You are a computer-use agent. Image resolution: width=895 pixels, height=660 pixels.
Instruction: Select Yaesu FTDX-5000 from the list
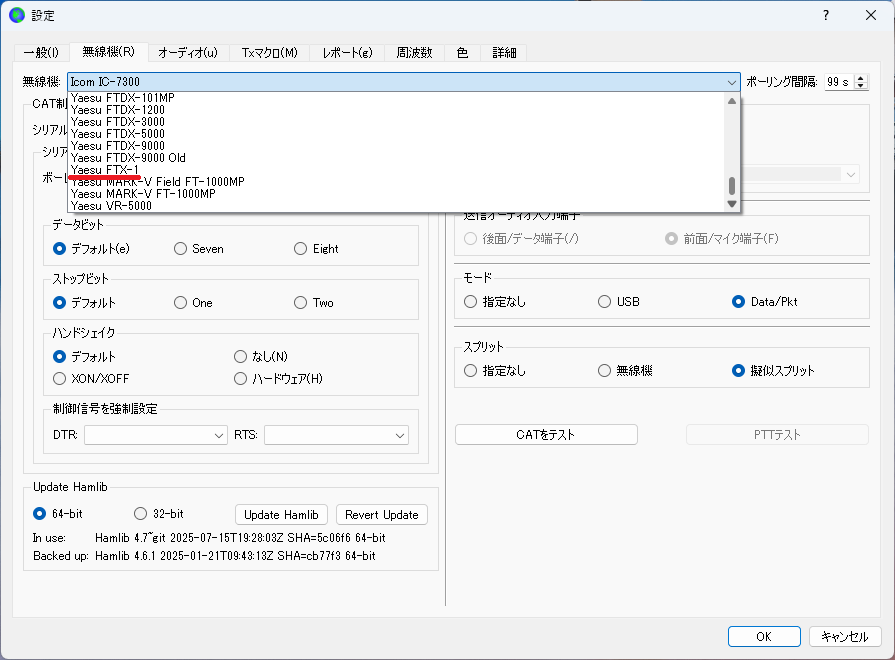(x=396, y=134)
